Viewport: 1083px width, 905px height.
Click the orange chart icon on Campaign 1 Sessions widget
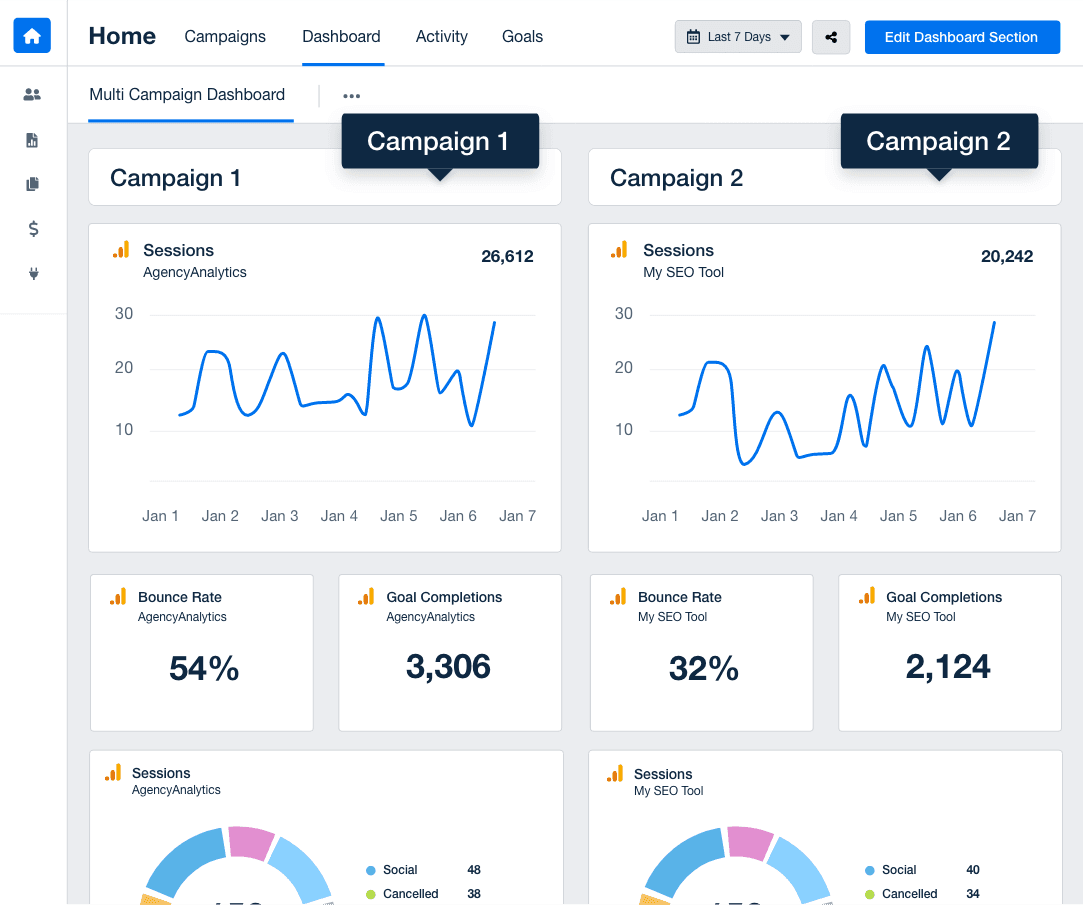121,249
